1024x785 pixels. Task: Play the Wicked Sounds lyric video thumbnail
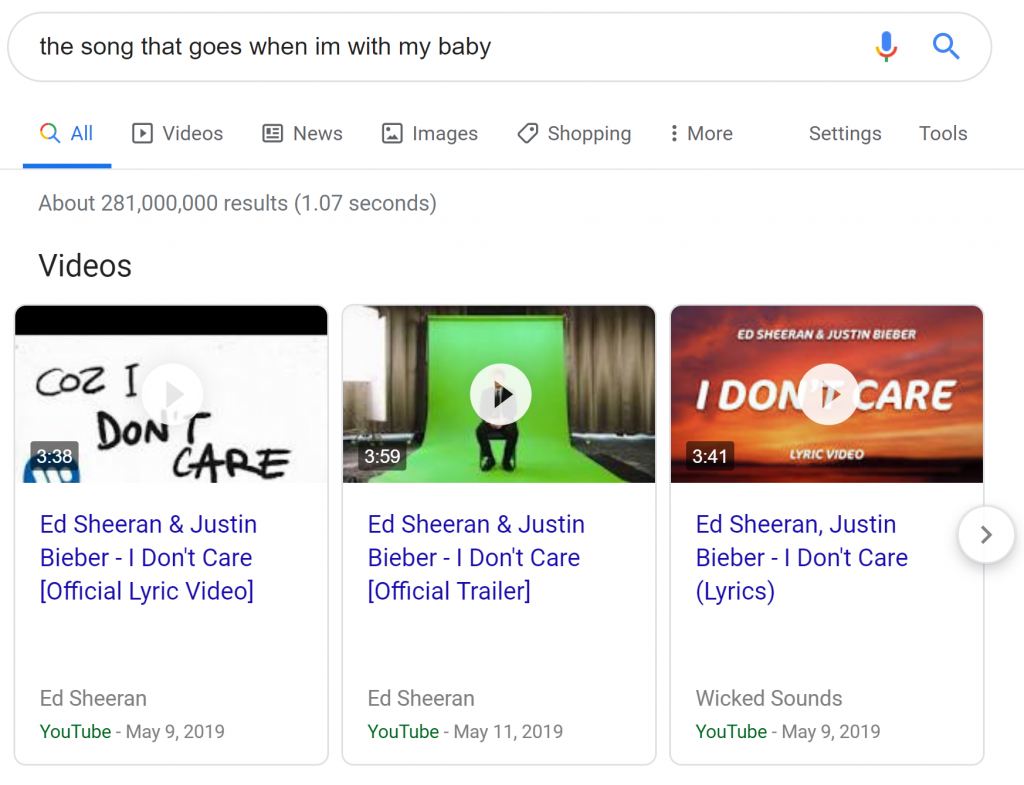(x=828, y=394)
